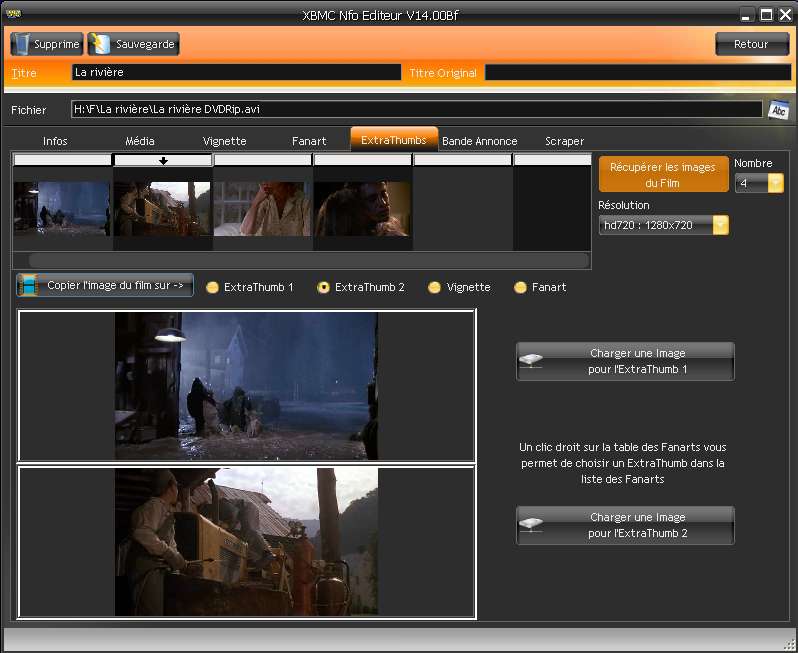The height and width of the screenshot is (653, 798).
Task: Select the woman in white thumbnail
Action: pyautogui.click(x=262, y=208)
